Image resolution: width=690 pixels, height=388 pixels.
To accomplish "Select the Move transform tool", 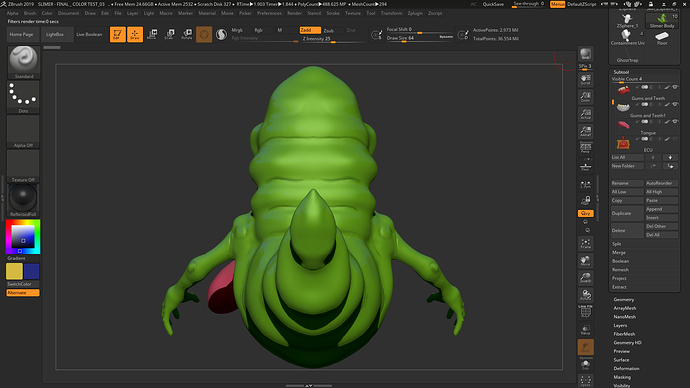I will [152, 34].
